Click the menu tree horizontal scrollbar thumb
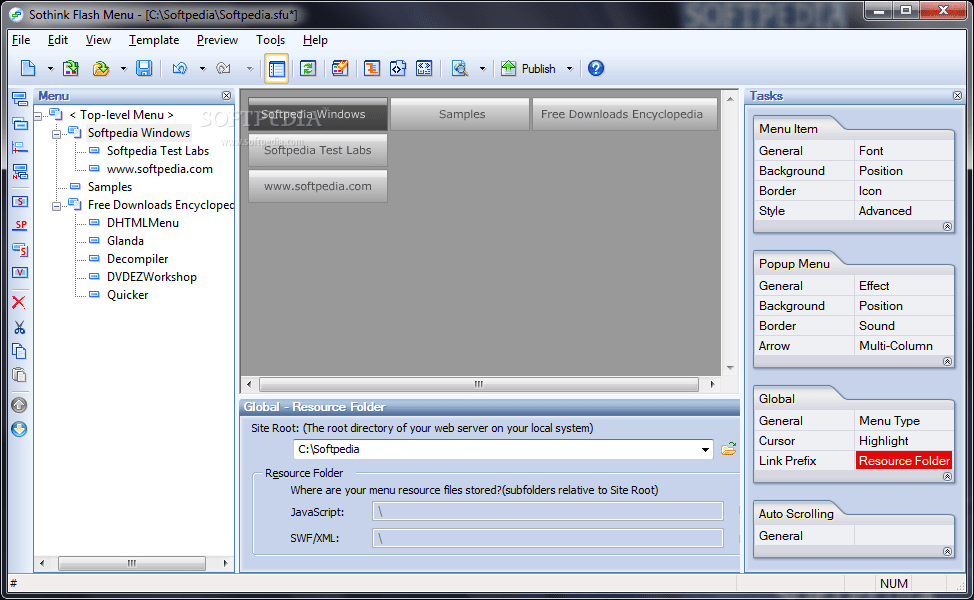The height and width of the screenshot is (600, 974). [x=132, y=563]
